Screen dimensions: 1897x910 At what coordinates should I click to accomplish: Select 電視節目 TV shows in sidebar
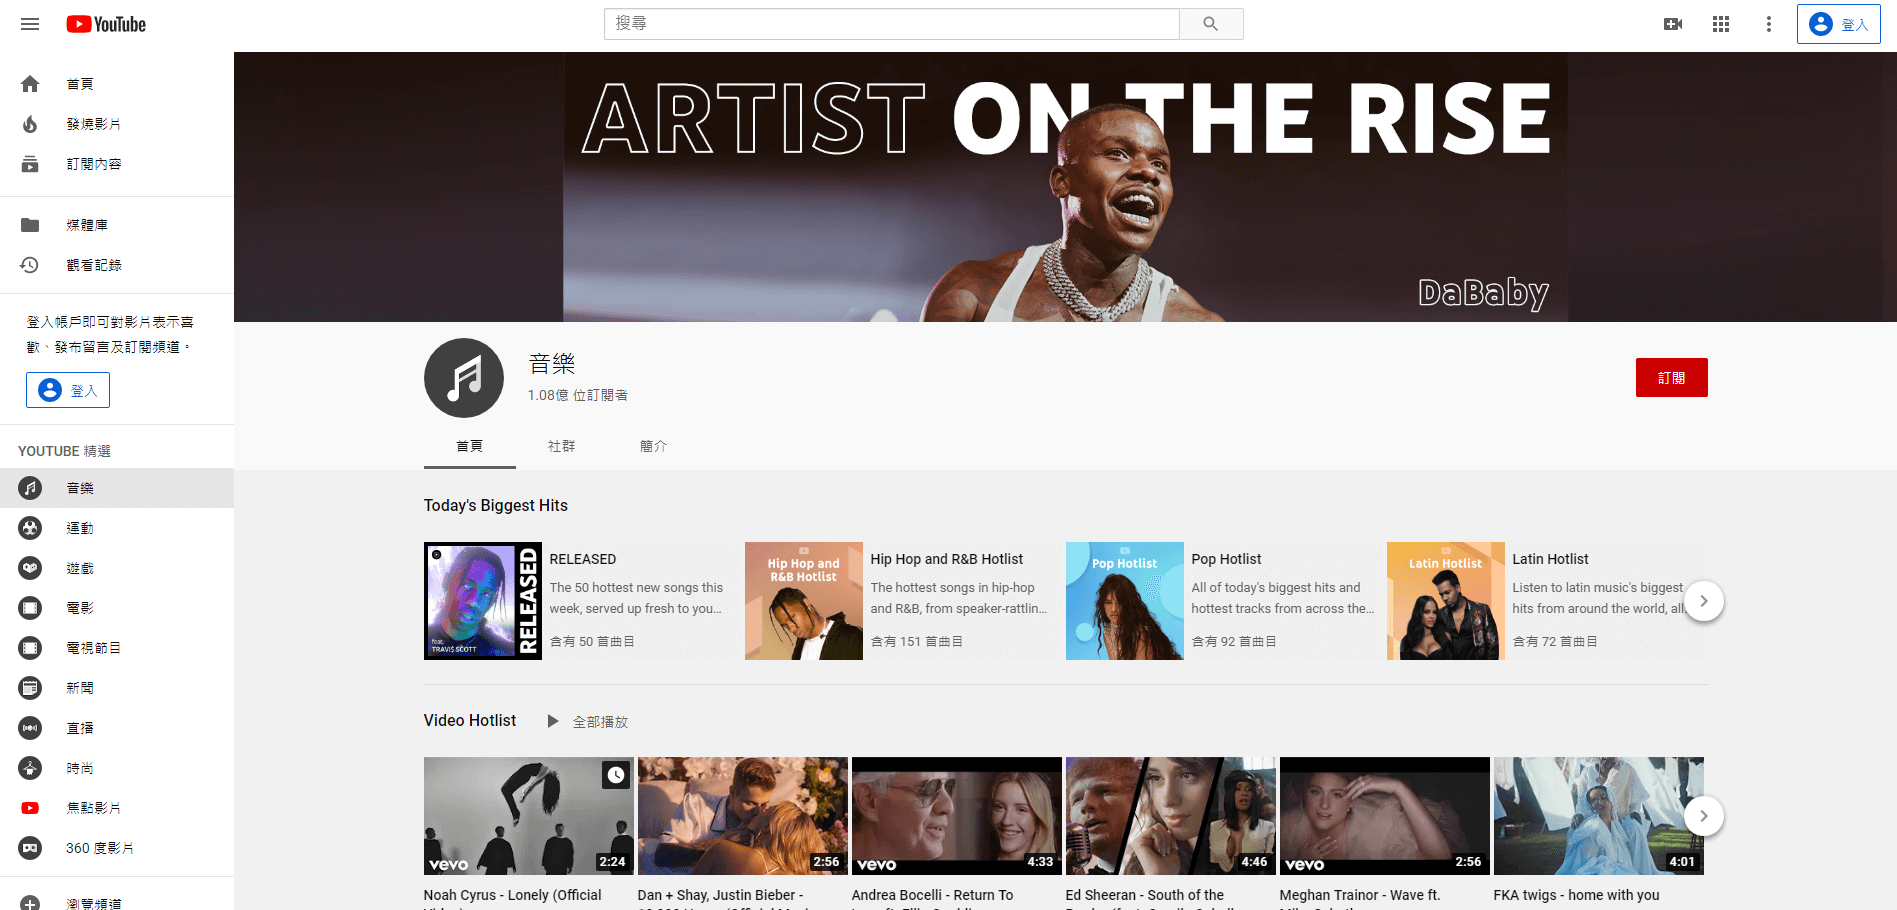coord(117,648)
